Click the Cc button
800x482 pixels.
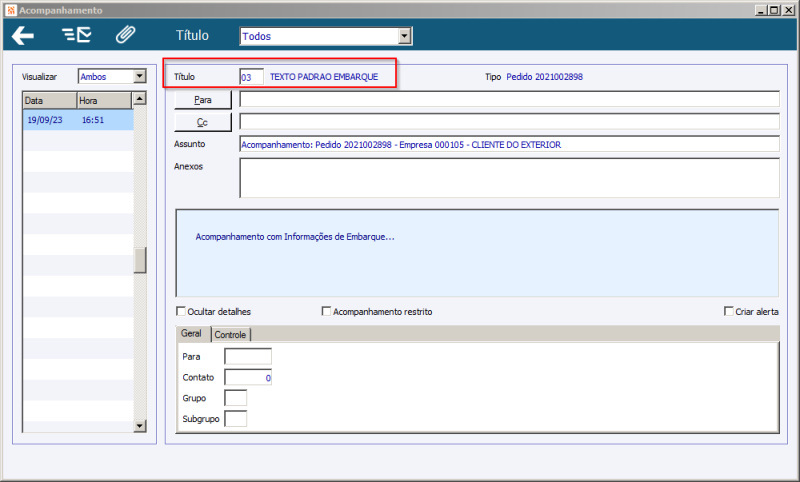(203, 122)
